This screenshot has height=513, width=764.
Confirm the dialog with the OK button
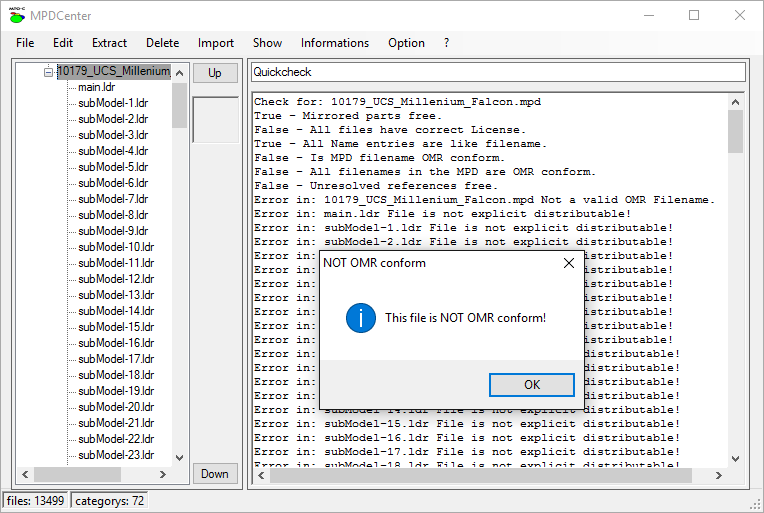pos(532,385)
